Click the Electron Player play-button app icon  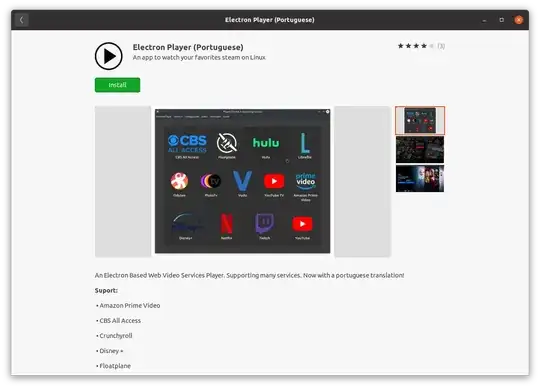pyautogui.click(x=108, y=56)
